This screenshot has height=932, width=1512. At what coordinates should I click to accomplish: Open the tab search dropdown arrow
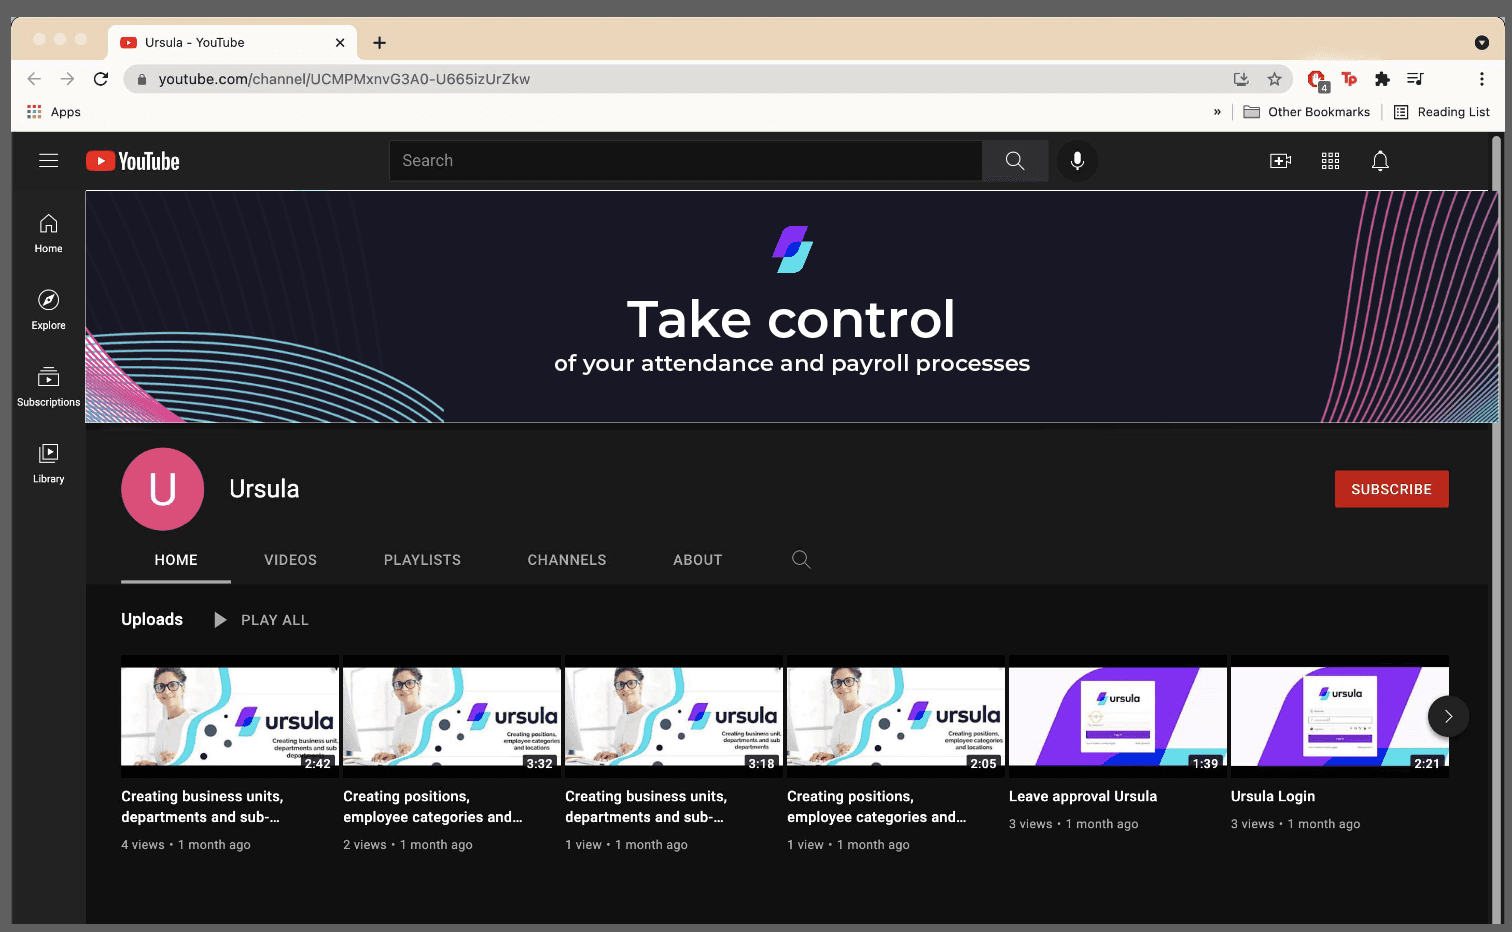tap(1481, 42)
